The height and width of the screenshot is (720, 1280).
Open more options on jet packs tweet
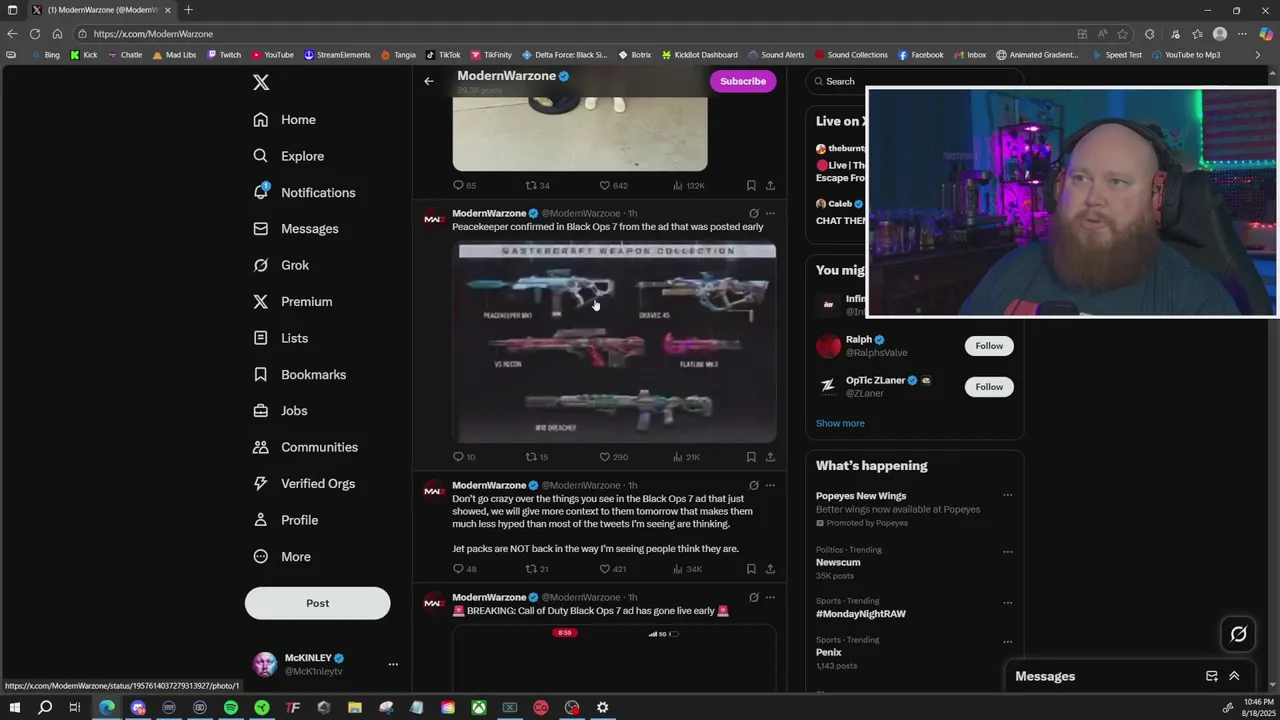pos(770,485)
